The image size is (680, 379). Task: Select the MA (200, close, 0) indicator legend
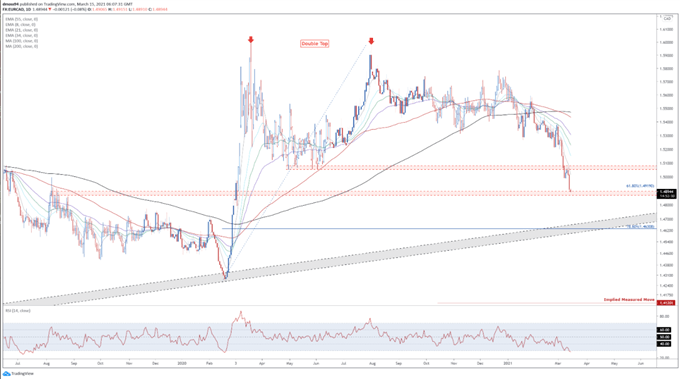(x=22, y=46)
